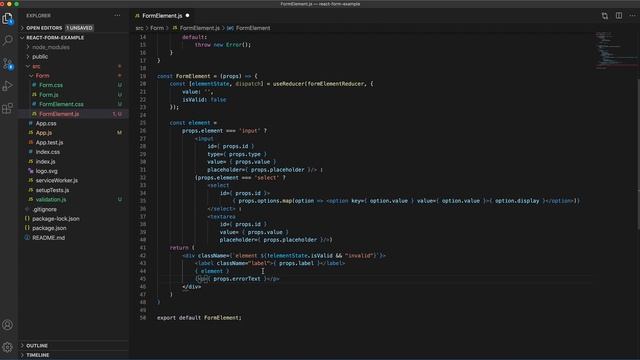This screenshot has width=640, height=360.
Task: Open FormElement.css in the explorer
Action: (61, 104)
